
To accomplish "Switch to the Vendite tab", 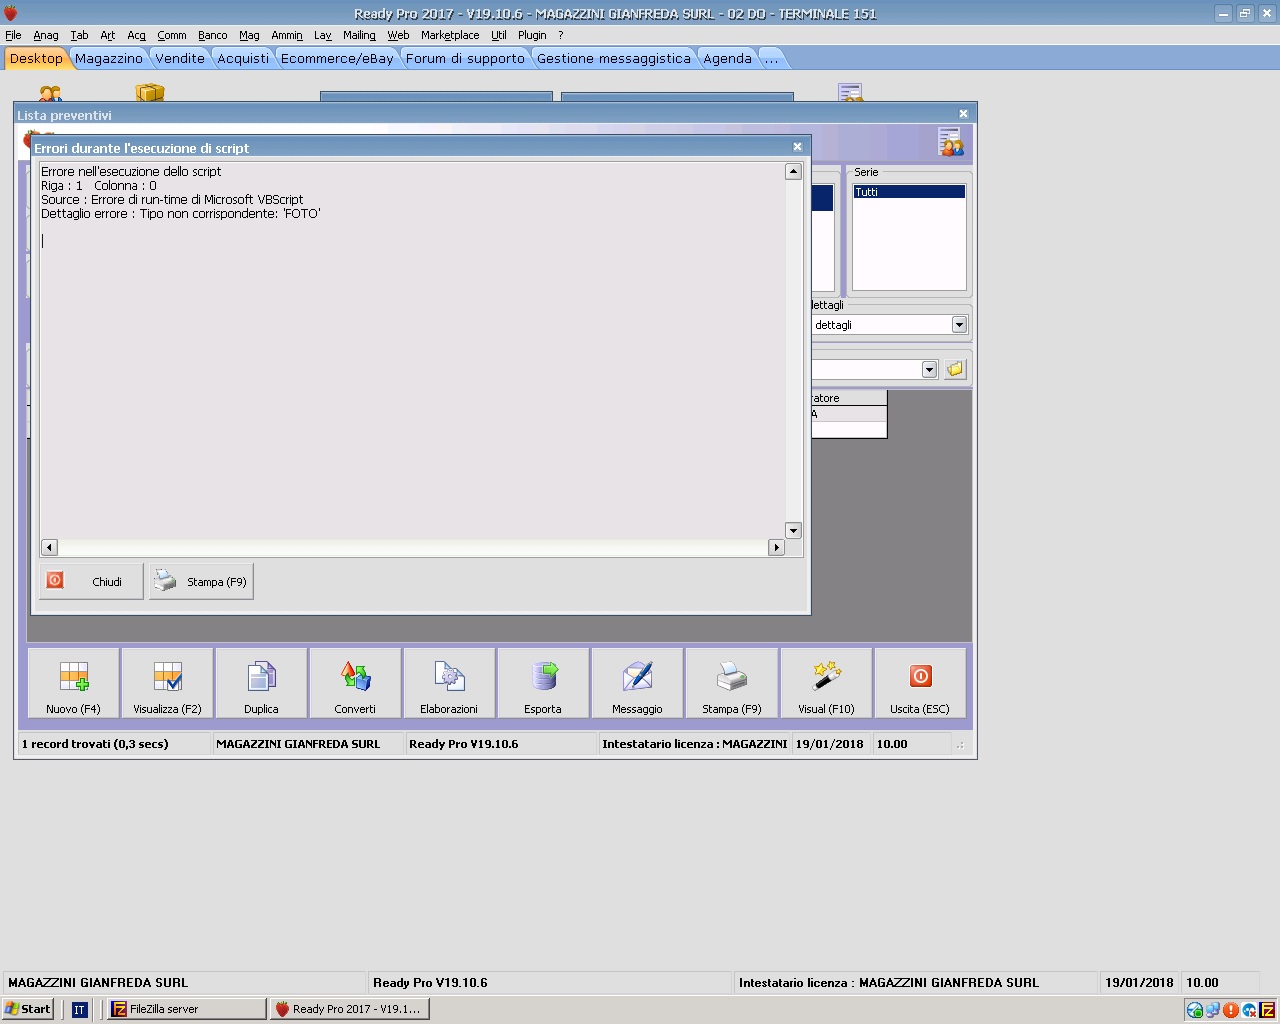I will [x=180, y=58].
